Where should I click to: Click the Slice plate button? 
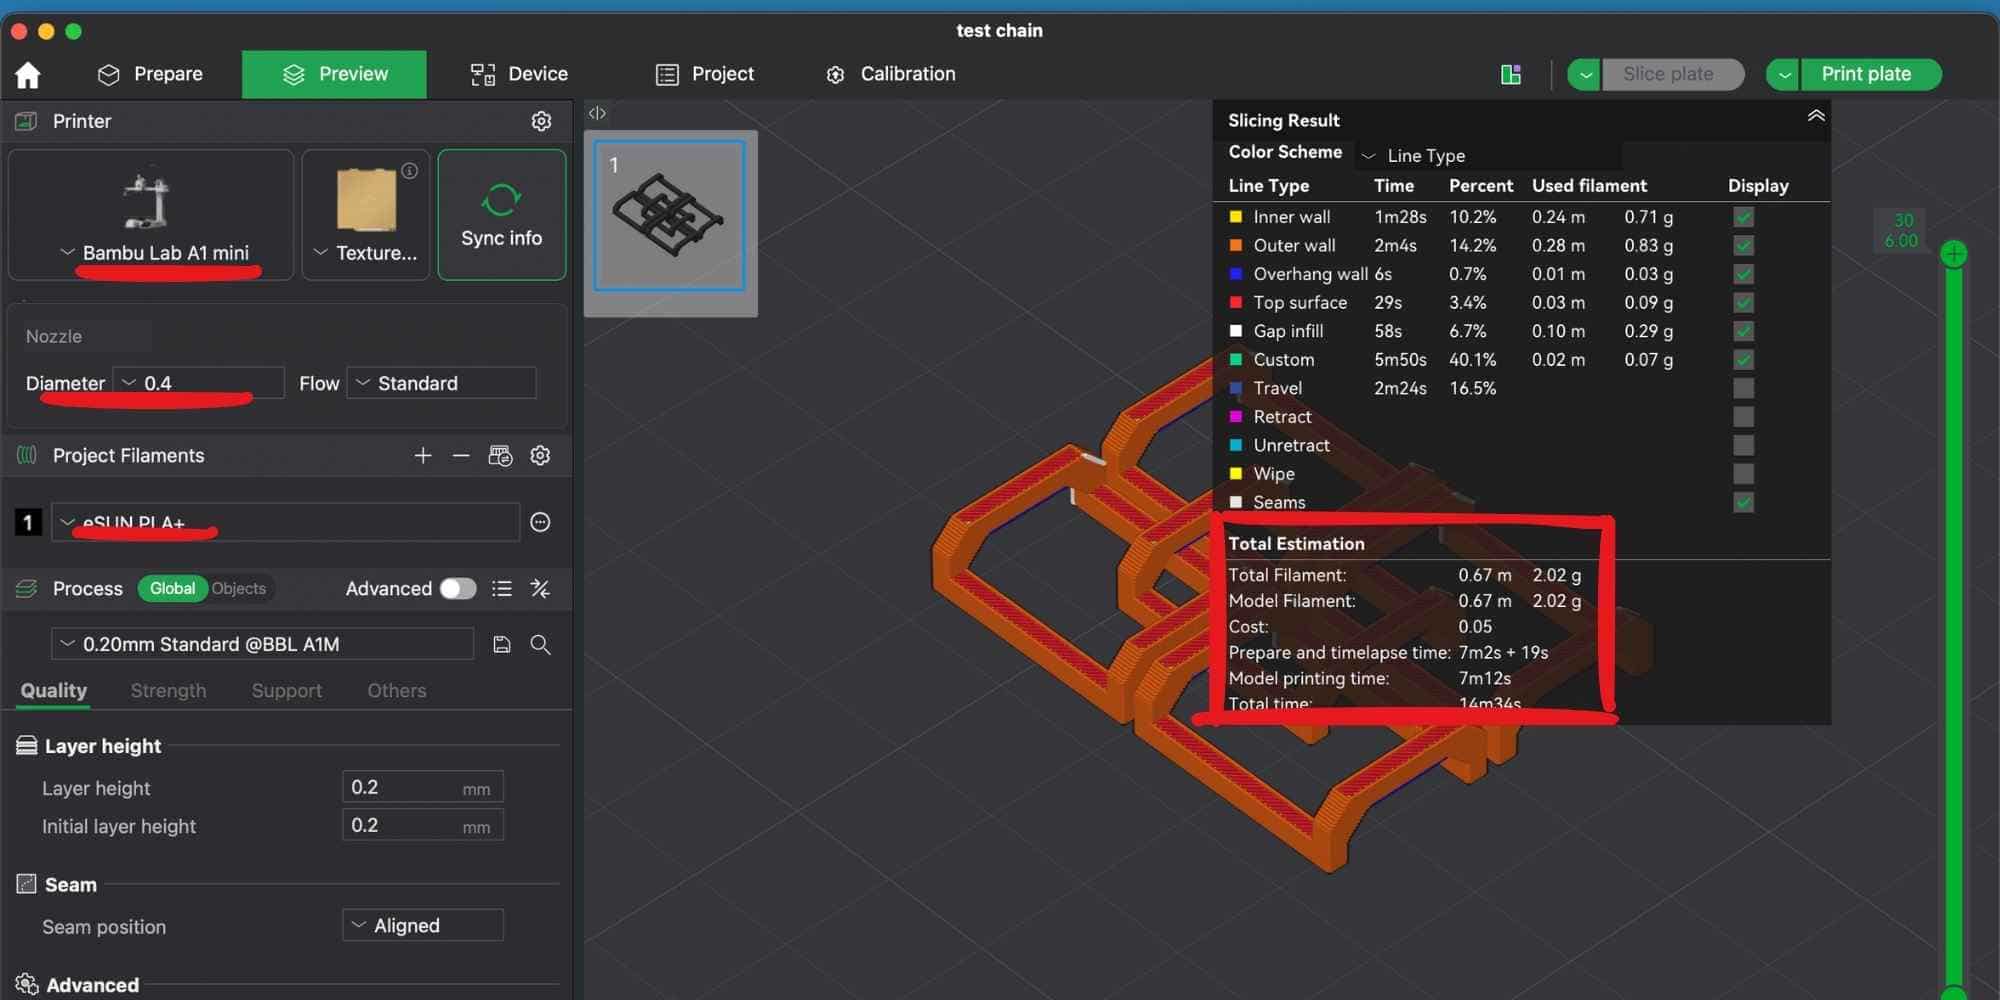point(1673,75)
